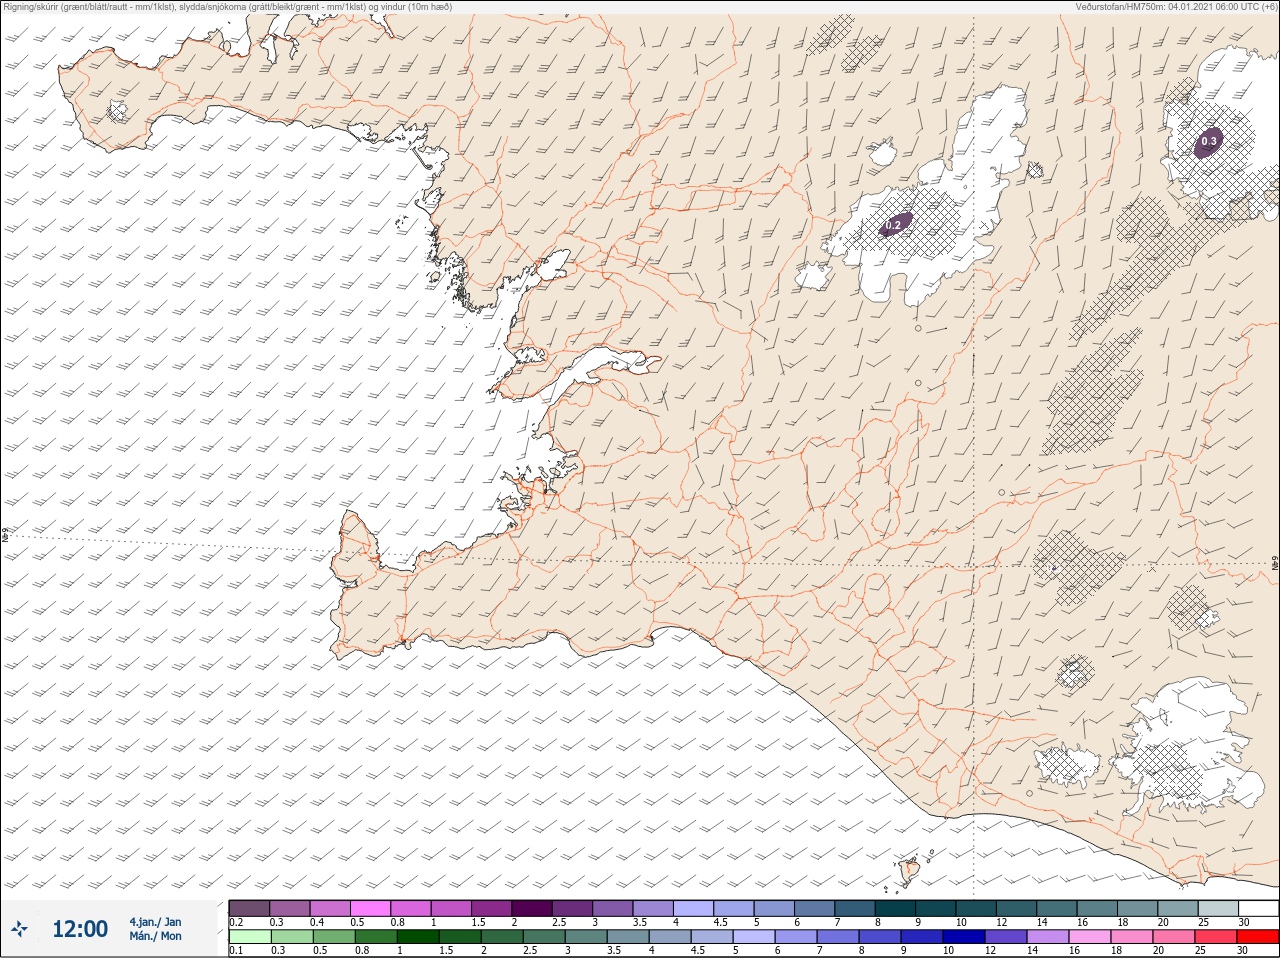1280x958 pixels.
Task: Select upper legend swatch between 0.5 and 0.8
Action: point(371,908)
